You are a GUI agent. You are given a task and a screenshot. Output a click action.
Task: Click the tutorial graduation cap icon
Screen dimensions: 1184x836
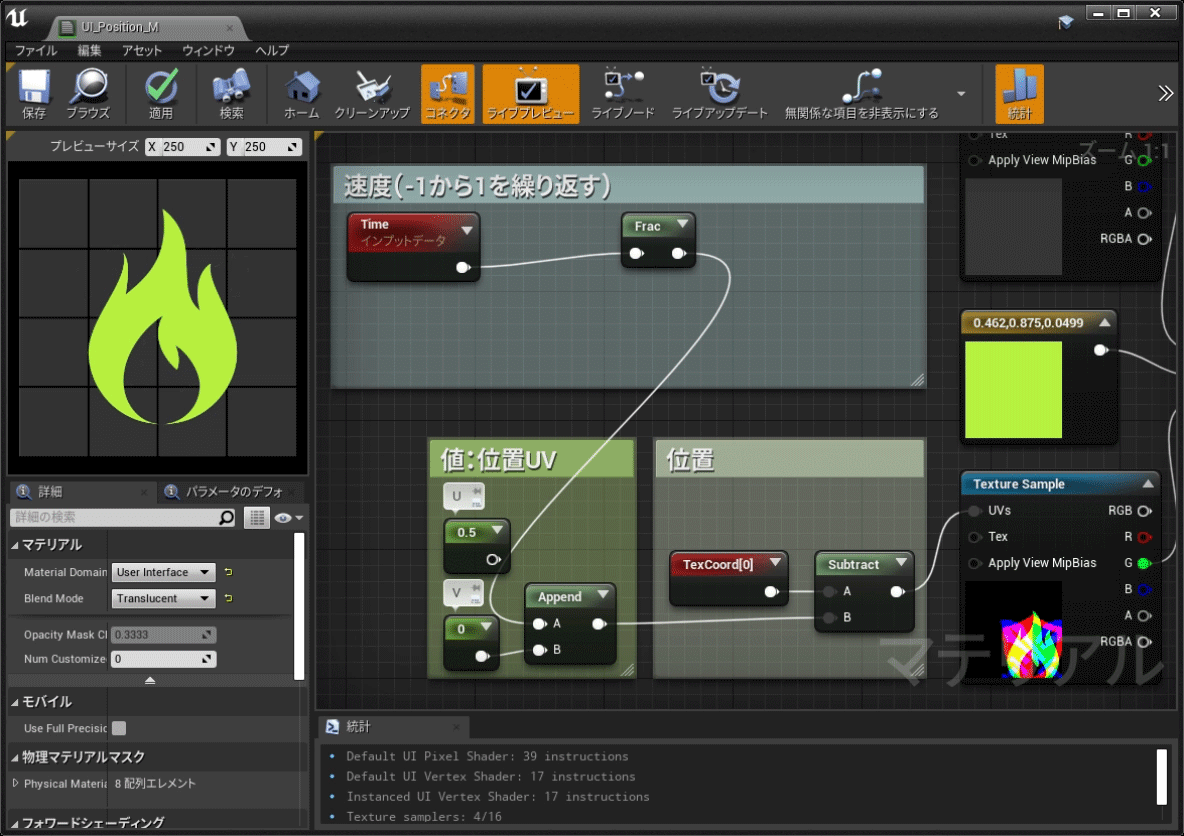(1065, 22)
